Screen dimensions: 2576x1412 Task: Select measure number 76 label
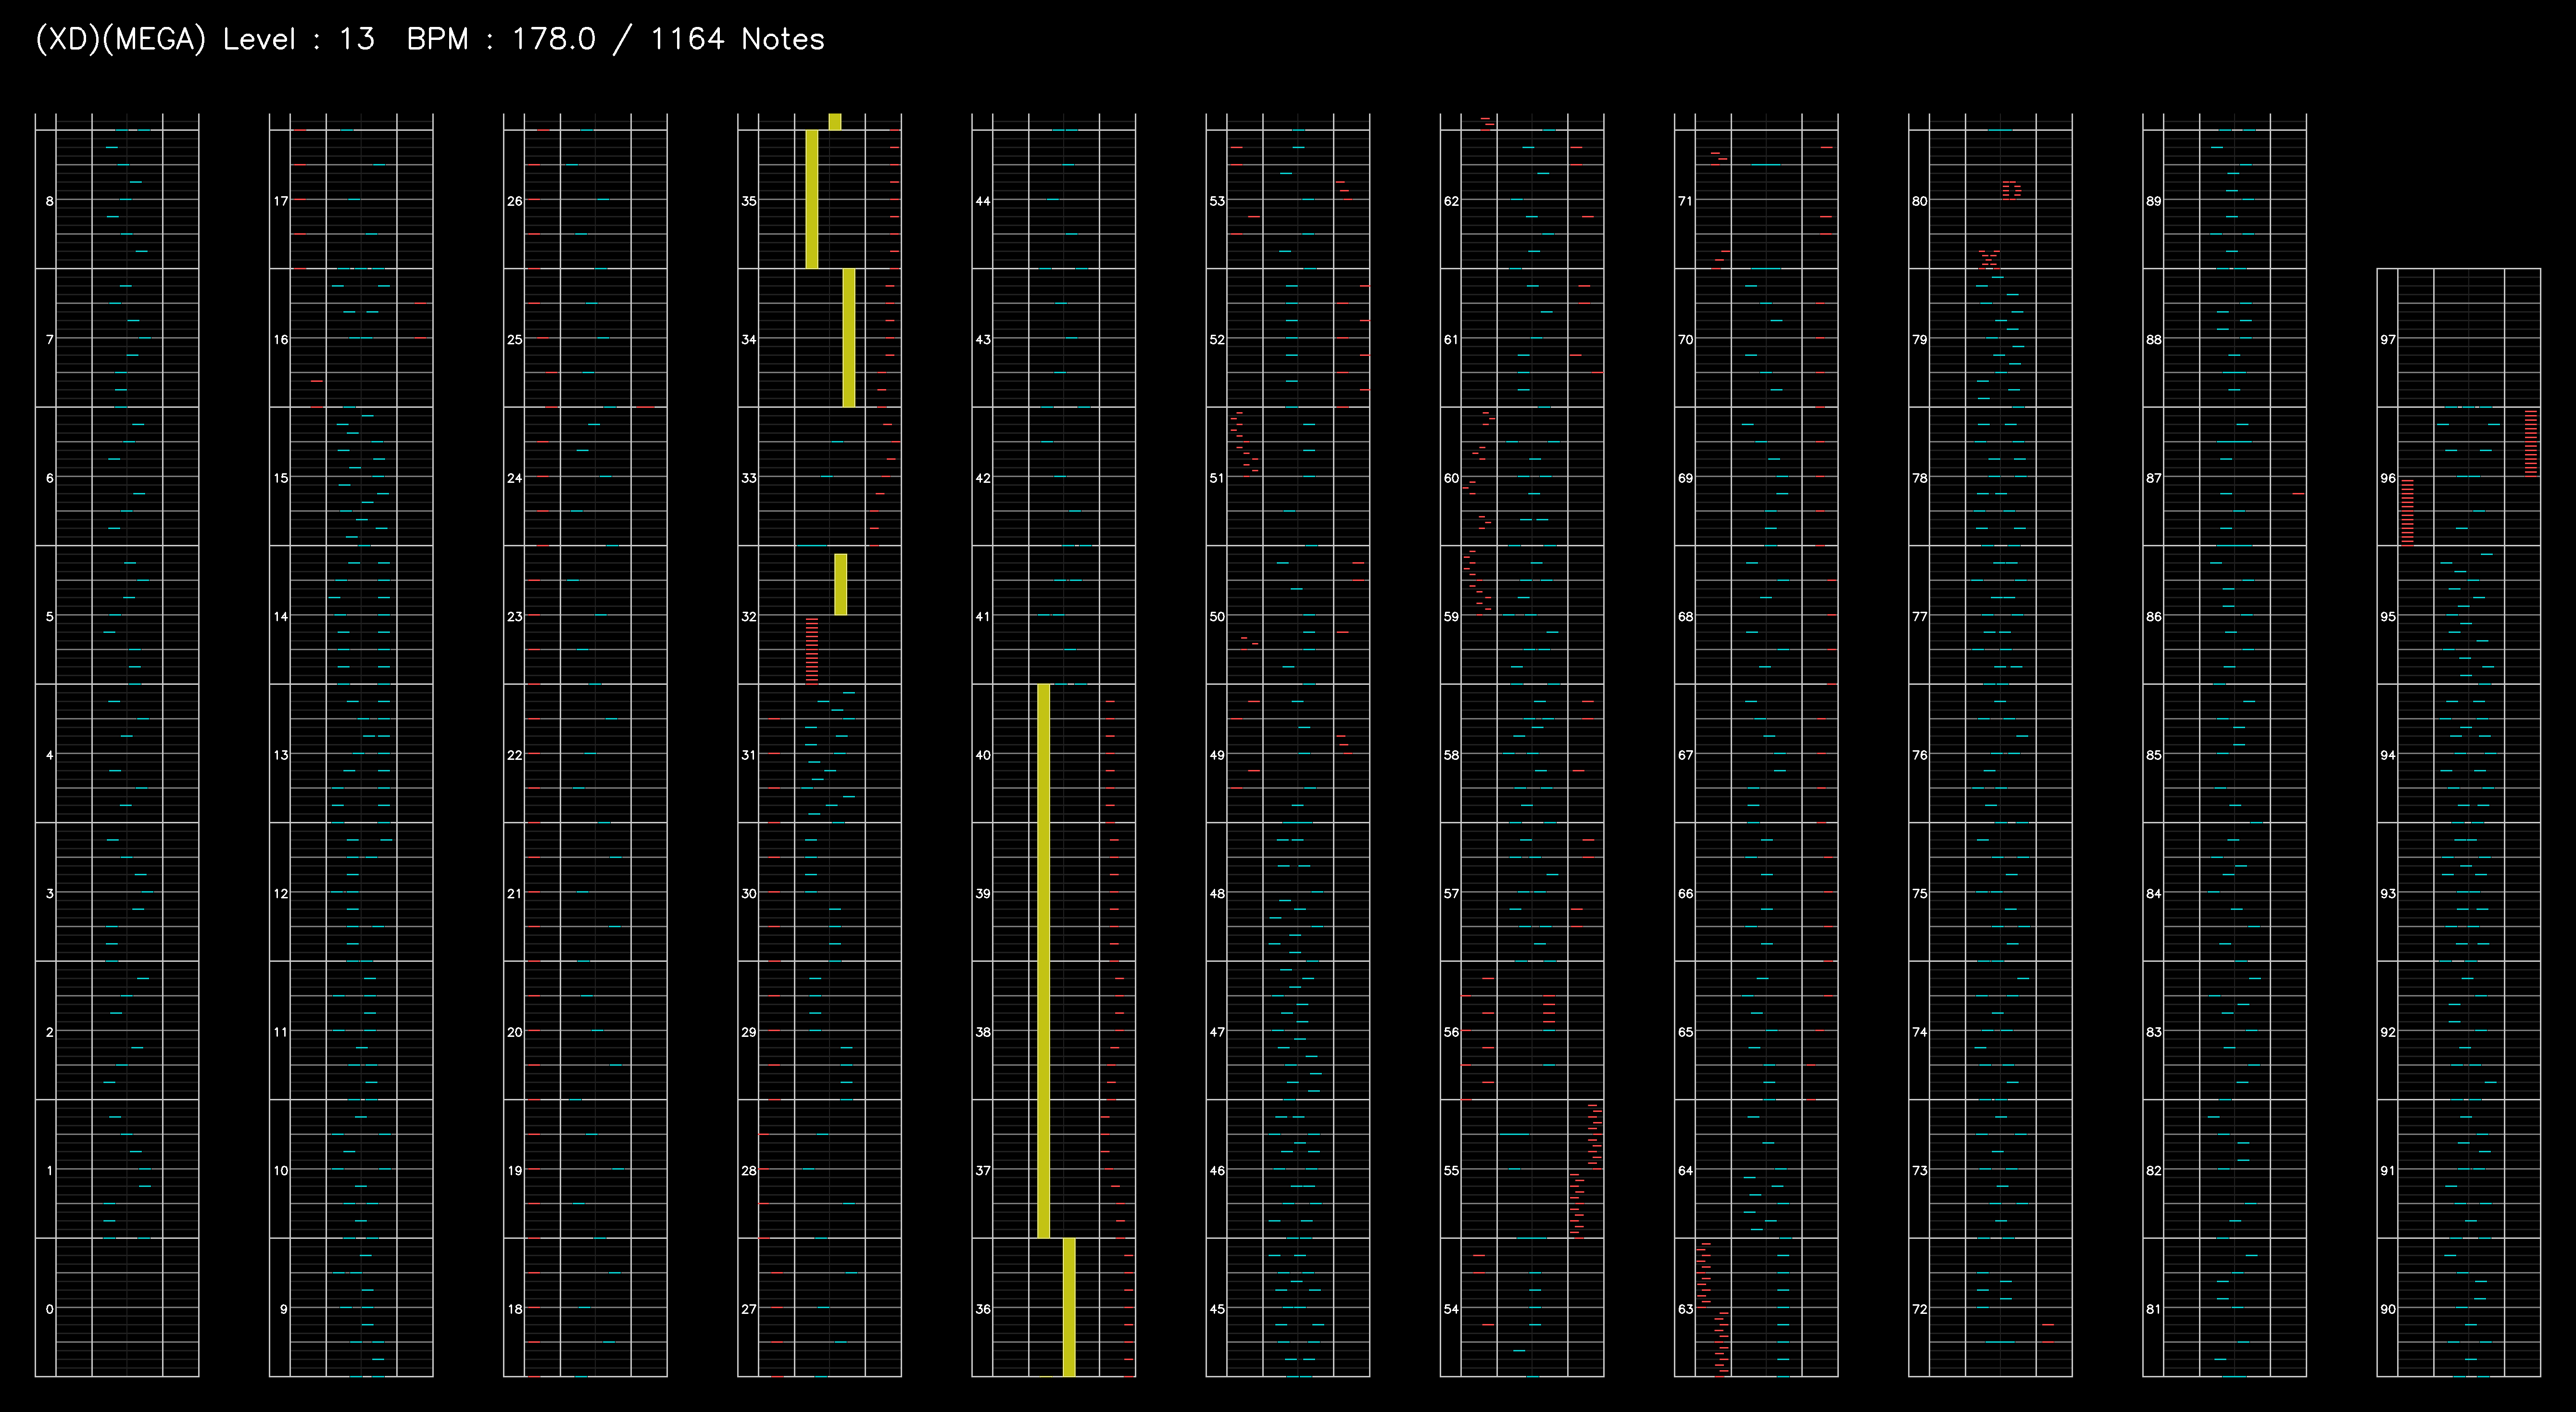(1919, 755)
